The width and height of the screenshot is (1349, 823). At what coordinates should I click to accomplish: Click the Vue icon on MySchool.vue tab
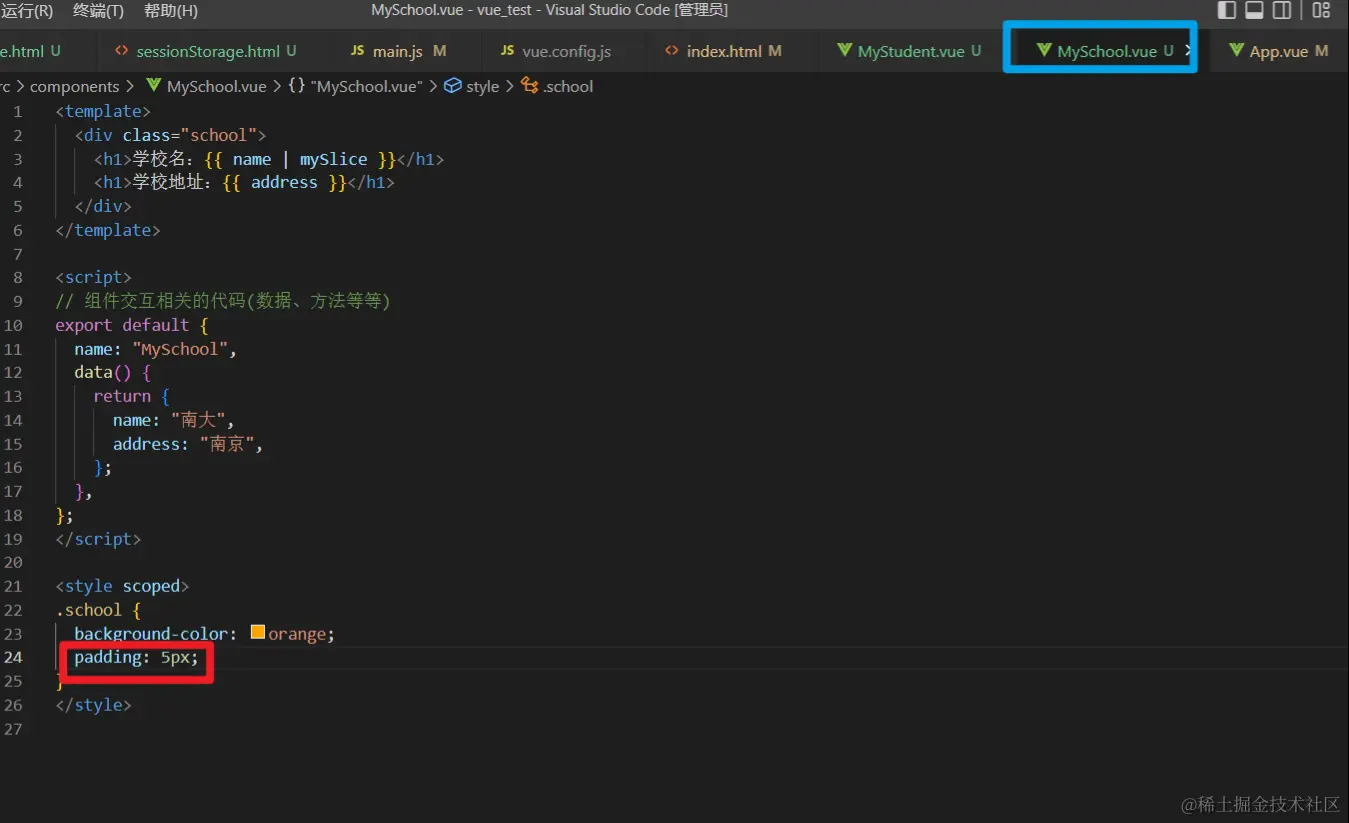pos(1045,51)
